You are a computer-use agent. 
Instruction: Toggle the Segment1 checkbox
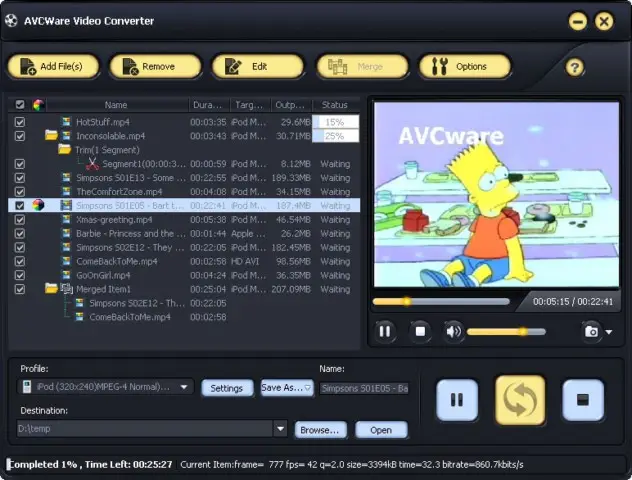point(20,164)
